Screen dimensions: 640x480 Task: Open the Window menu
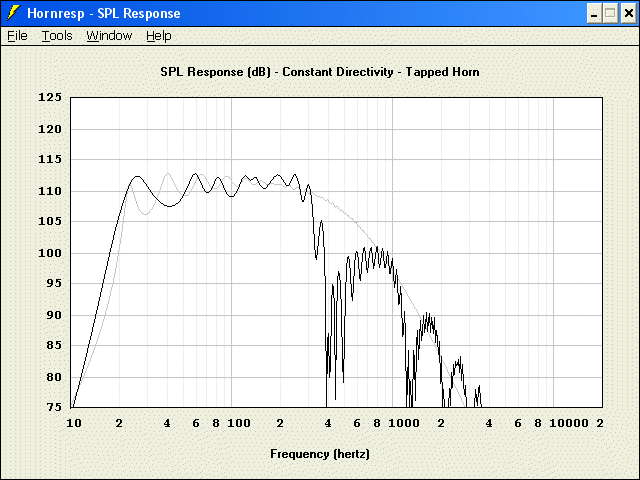109,36
